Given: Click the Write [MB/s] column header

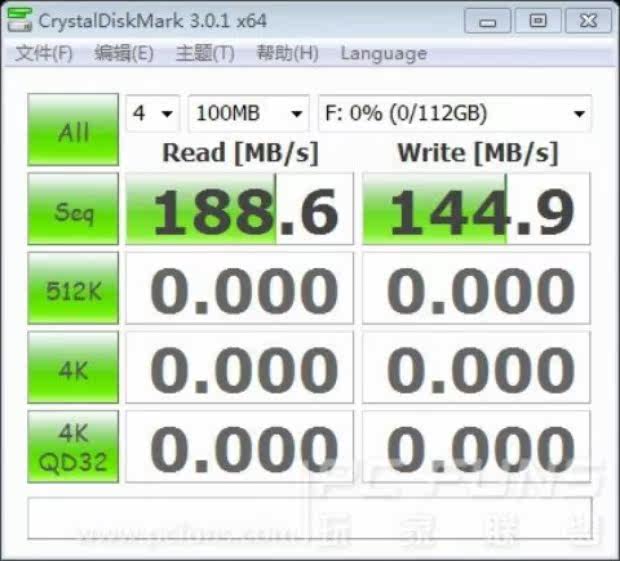Looking at the screenshot, I should [478, 153].
